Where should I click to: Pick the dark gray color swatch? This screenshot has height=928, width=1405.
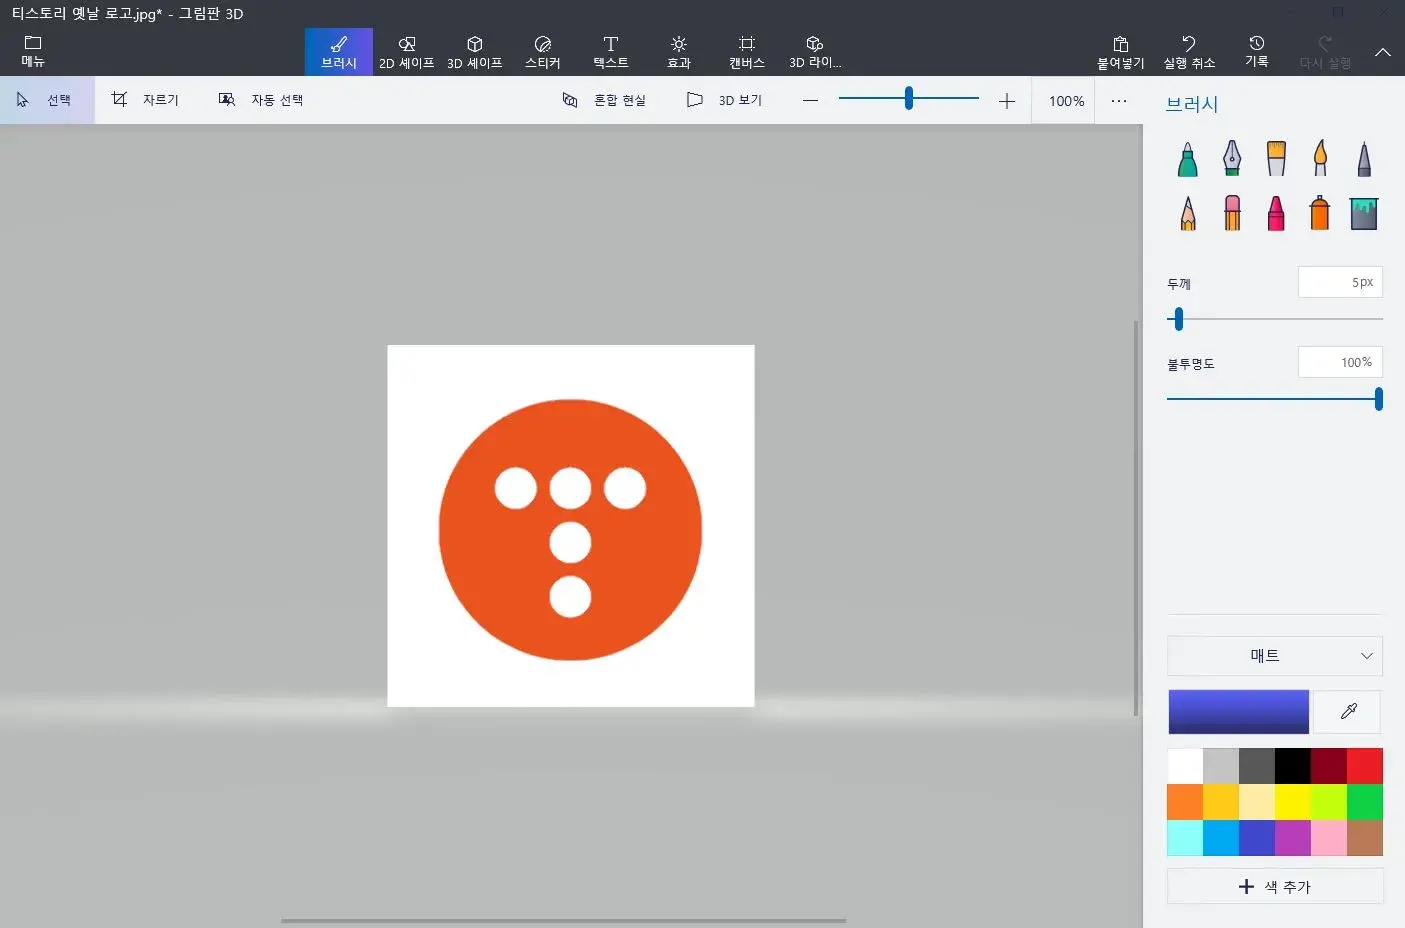pos(1257,766)
